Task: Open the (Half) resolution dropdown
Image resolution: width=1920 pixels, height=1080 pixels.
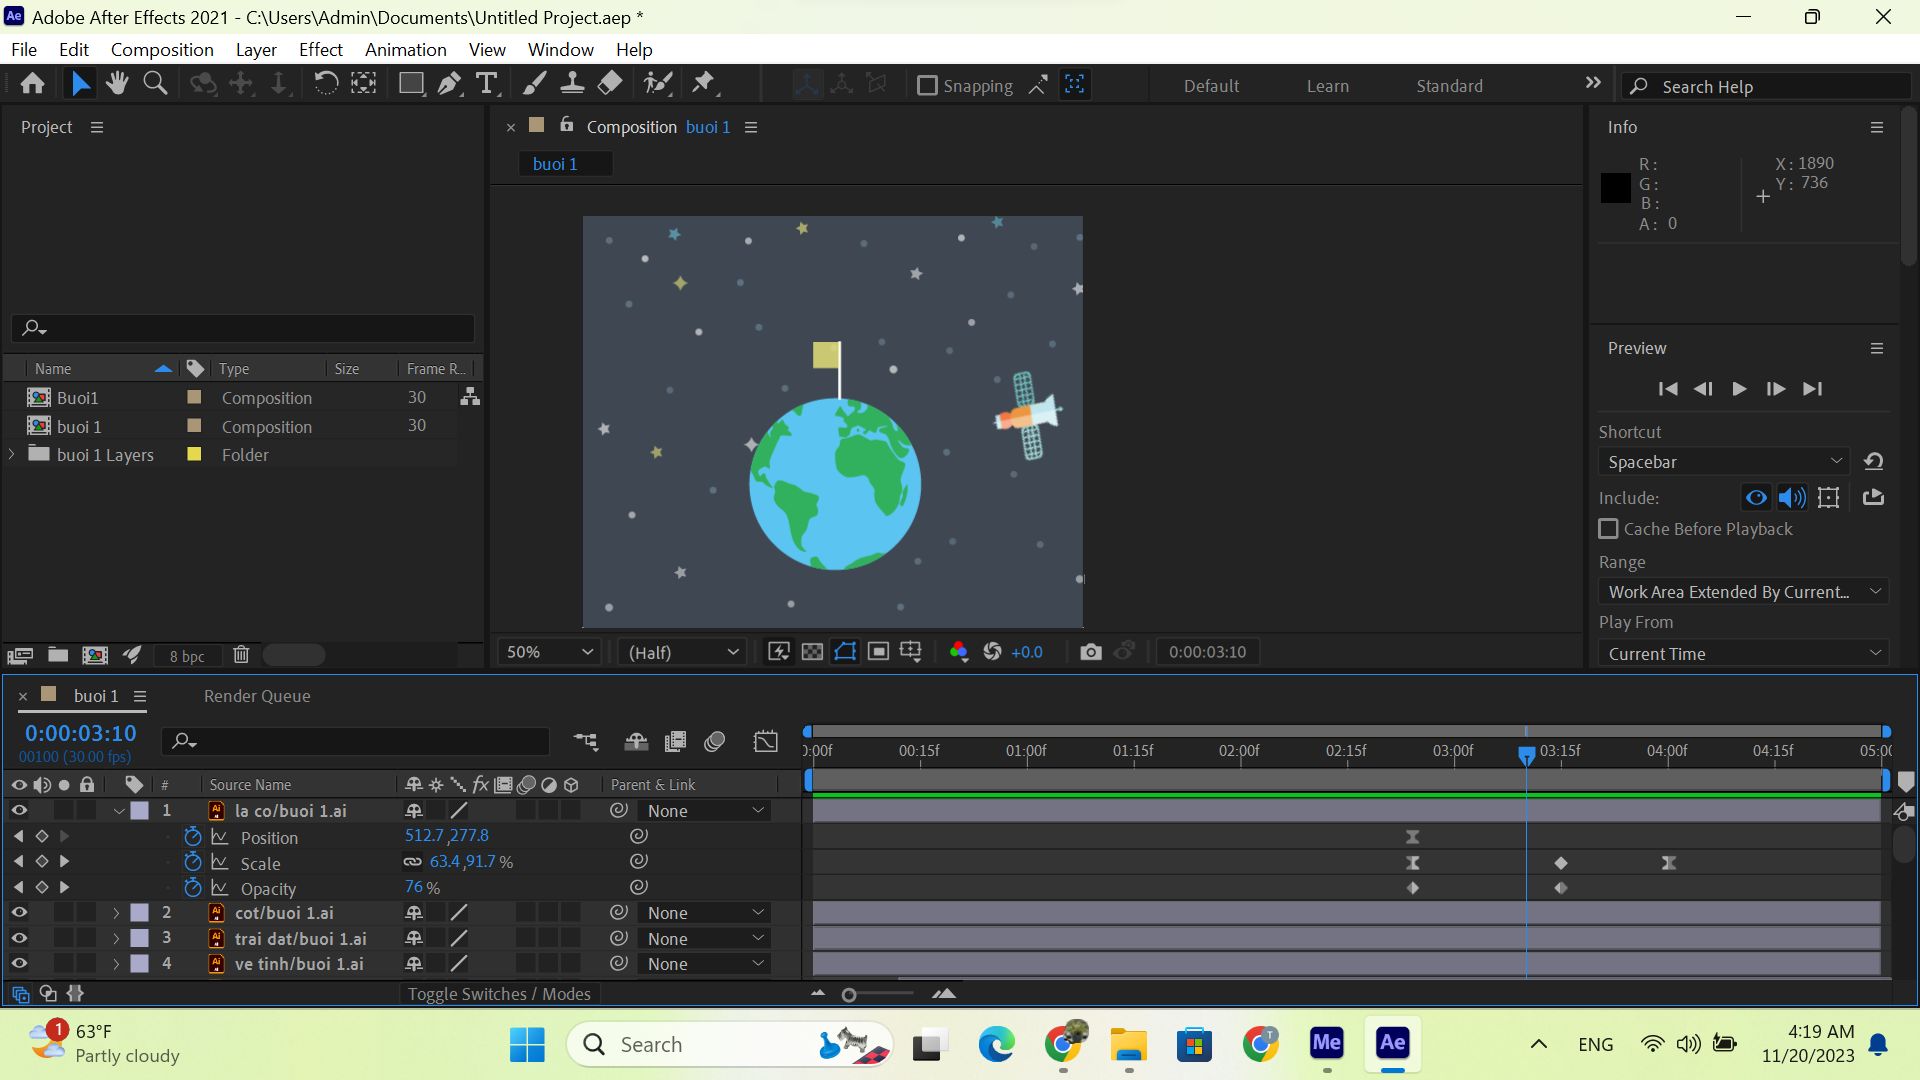Action: coord(683,652)
